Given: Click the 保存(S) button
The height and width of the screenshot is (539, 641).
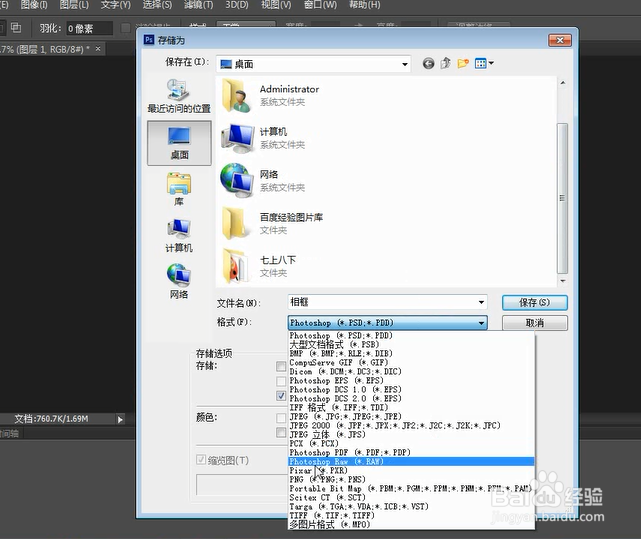Looking at the screenshot, I should click(x=535, y=303).
